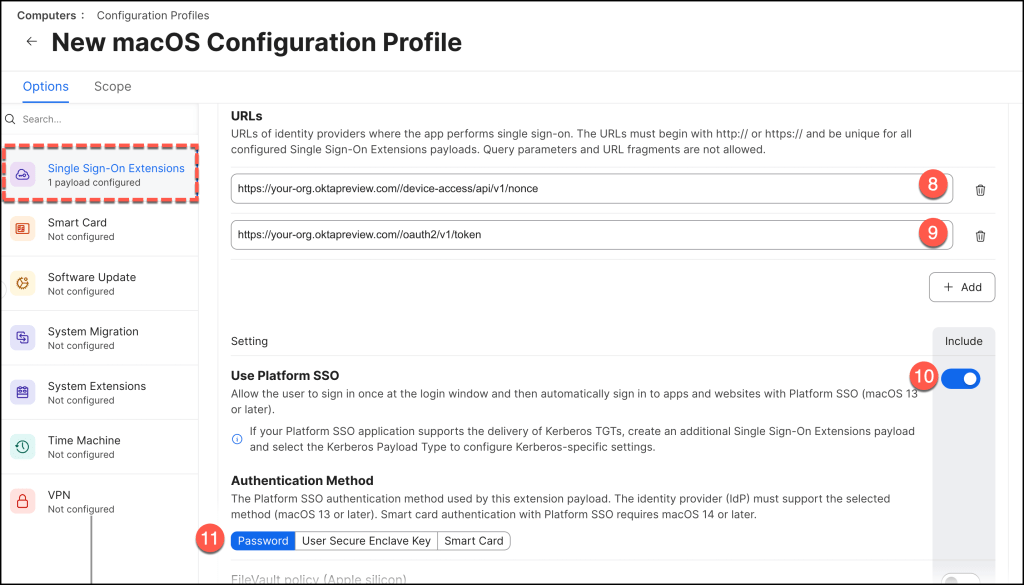
Task: Click the payload Search field
Action: [x=100, y=119]
